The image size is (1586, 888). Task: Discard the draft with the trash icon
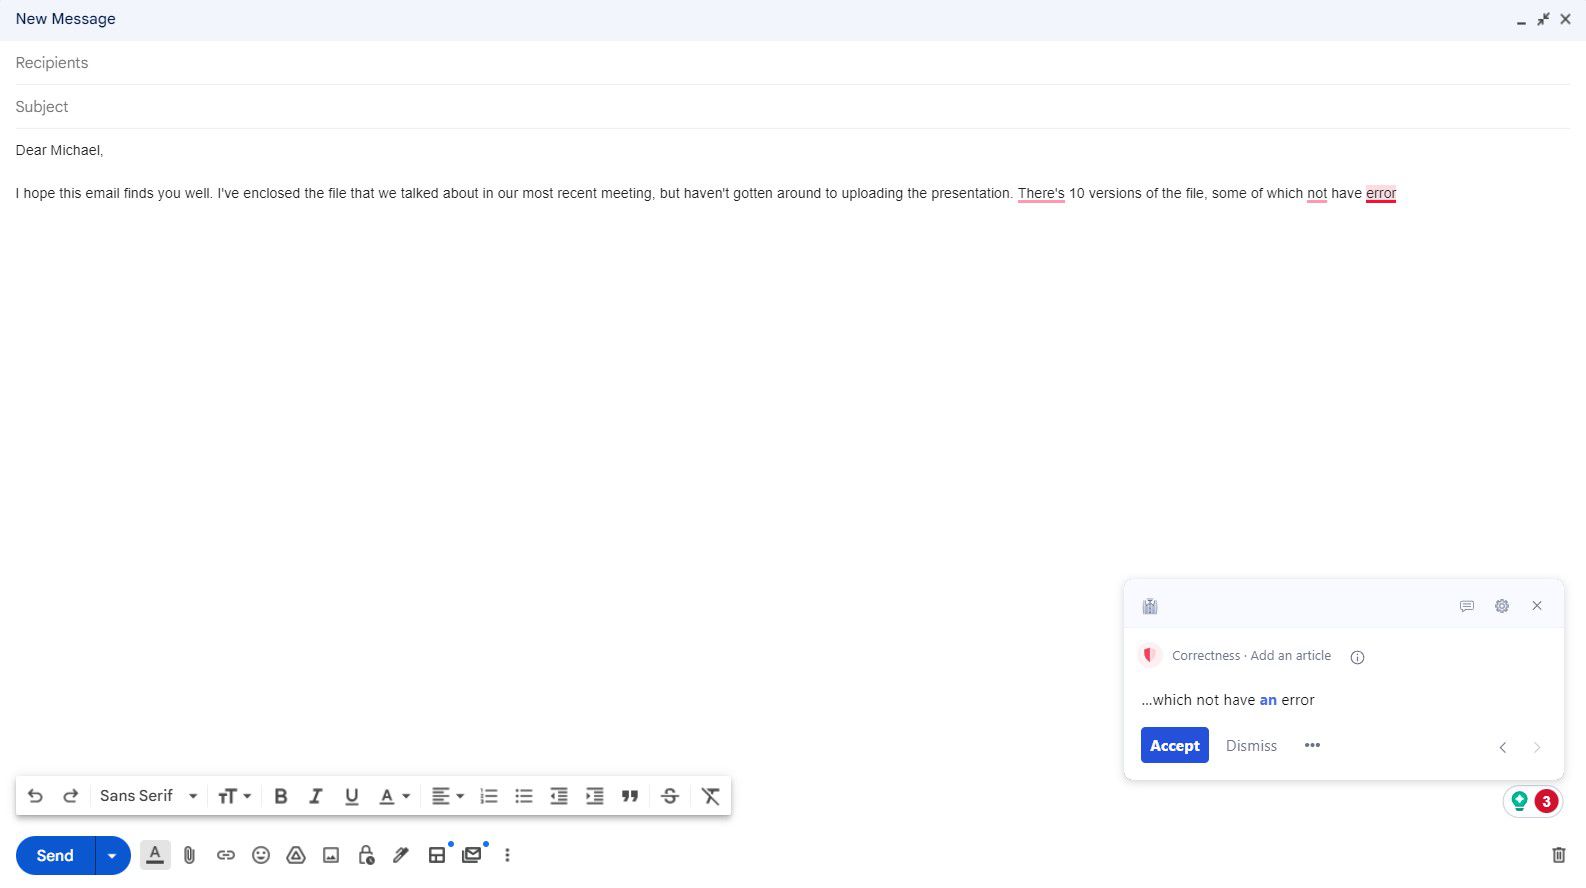click(1558, 855)
